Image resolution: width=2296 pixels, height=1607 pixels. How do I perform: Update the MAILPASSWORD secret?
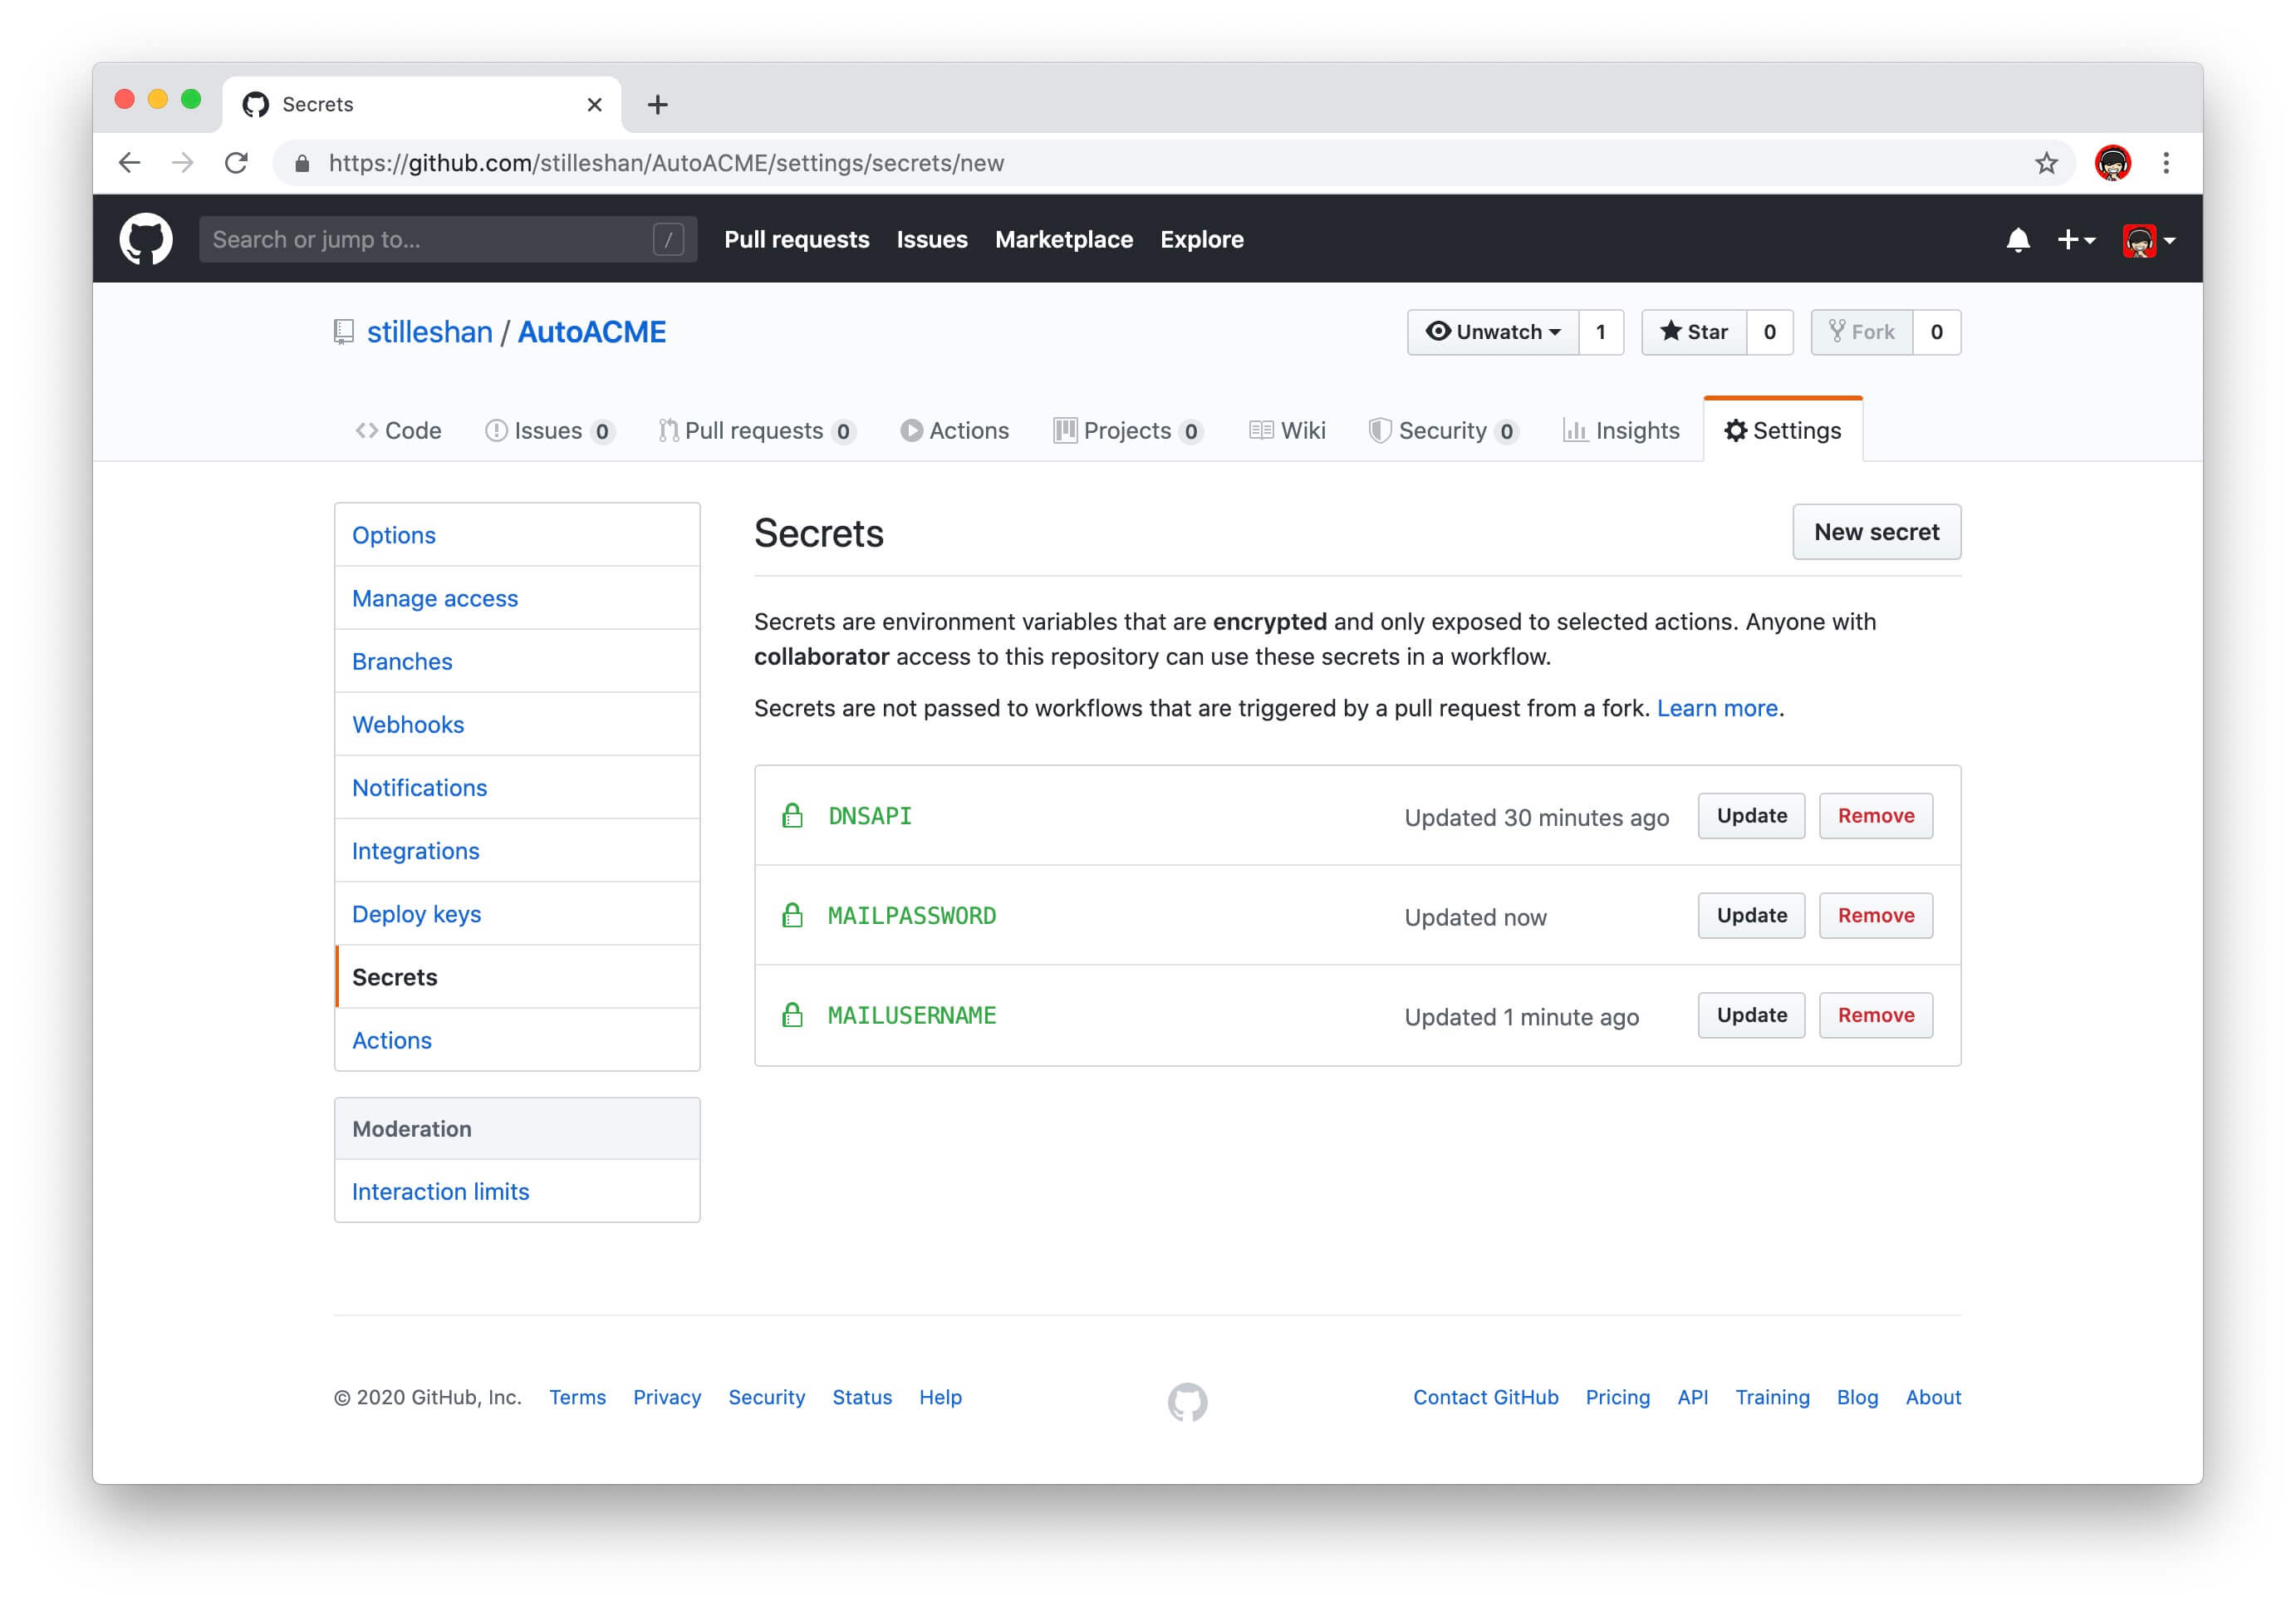(x=1751, y=915)
